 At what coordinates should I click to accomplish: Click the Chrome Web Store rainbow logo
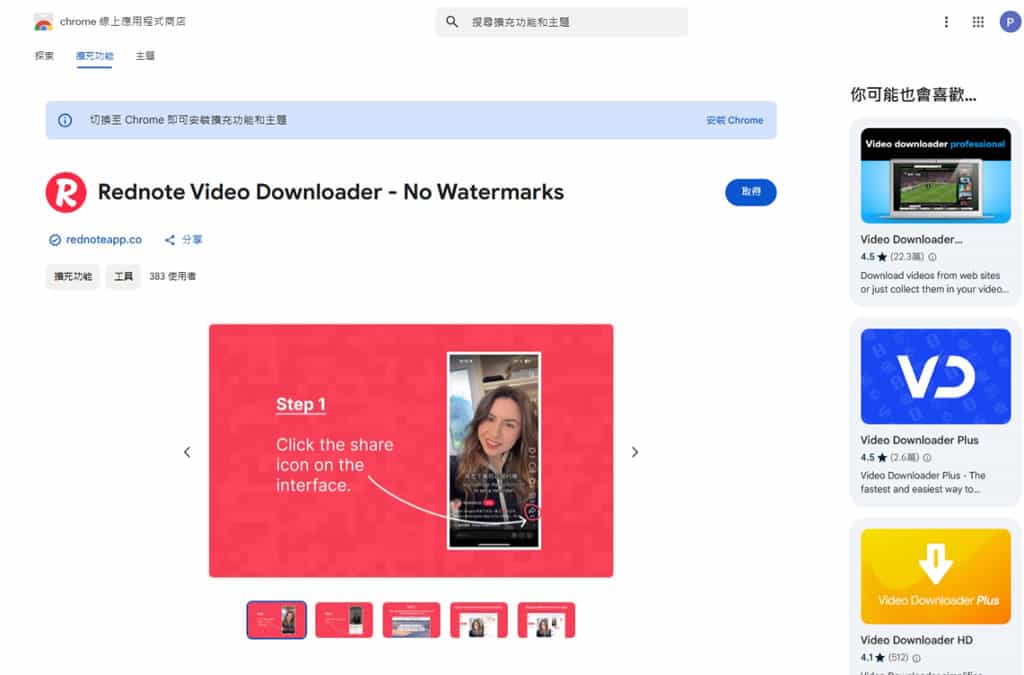click(x=43, y=22)
